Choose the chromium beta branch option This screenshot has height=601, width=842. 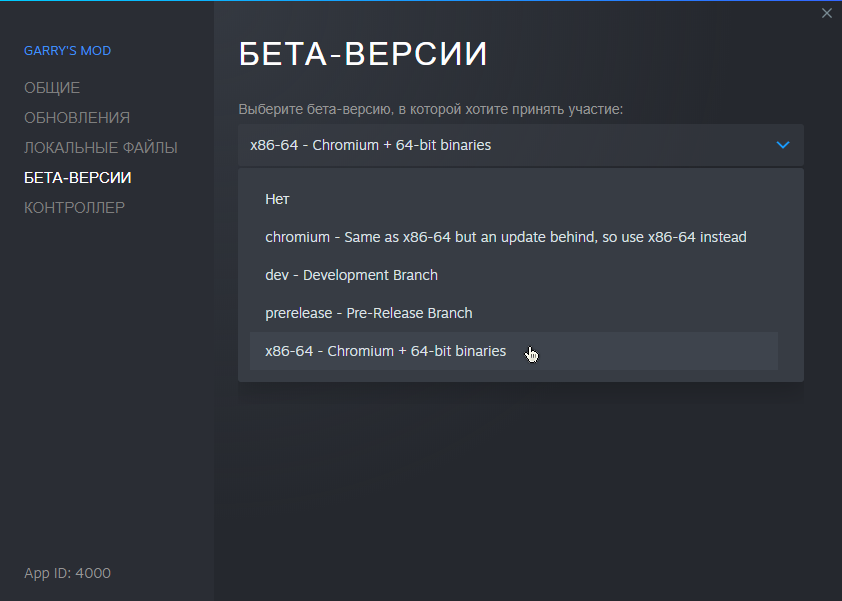click(x=505, y=237)
